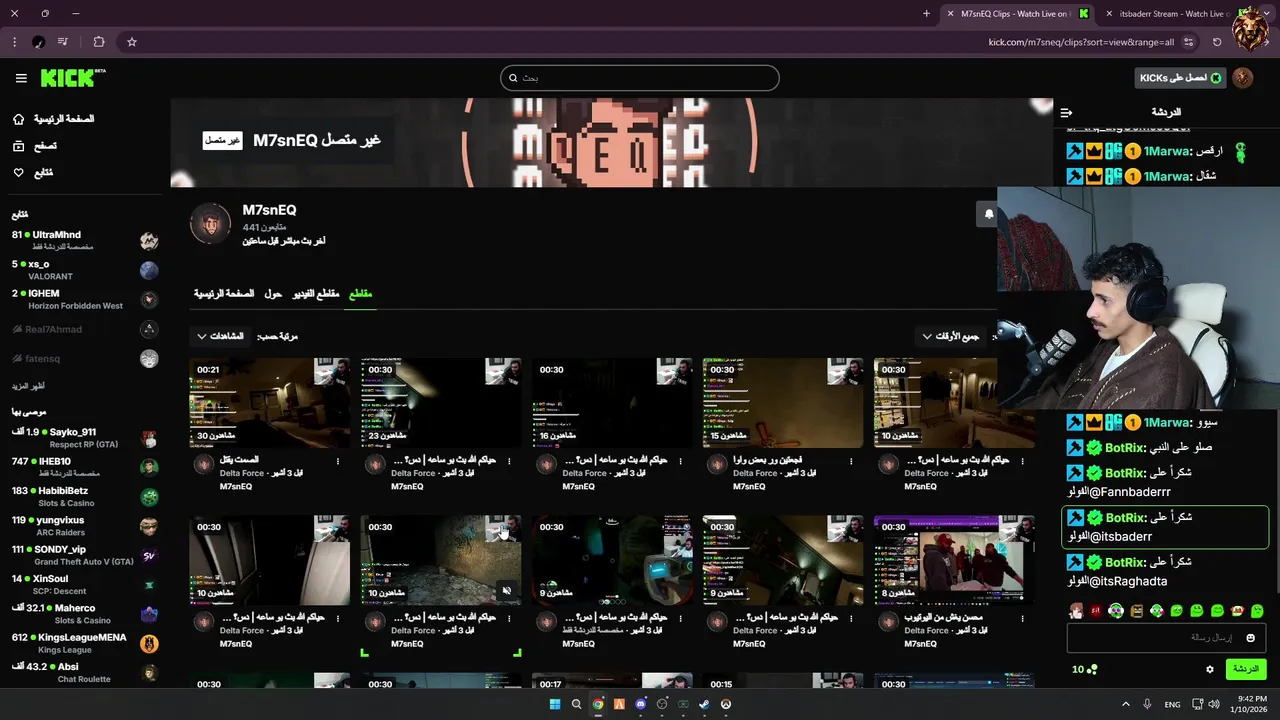Viewport: 1280px width, 720px height.
Task: Click the muted speaker icon on clip
Action: (507, 591)
